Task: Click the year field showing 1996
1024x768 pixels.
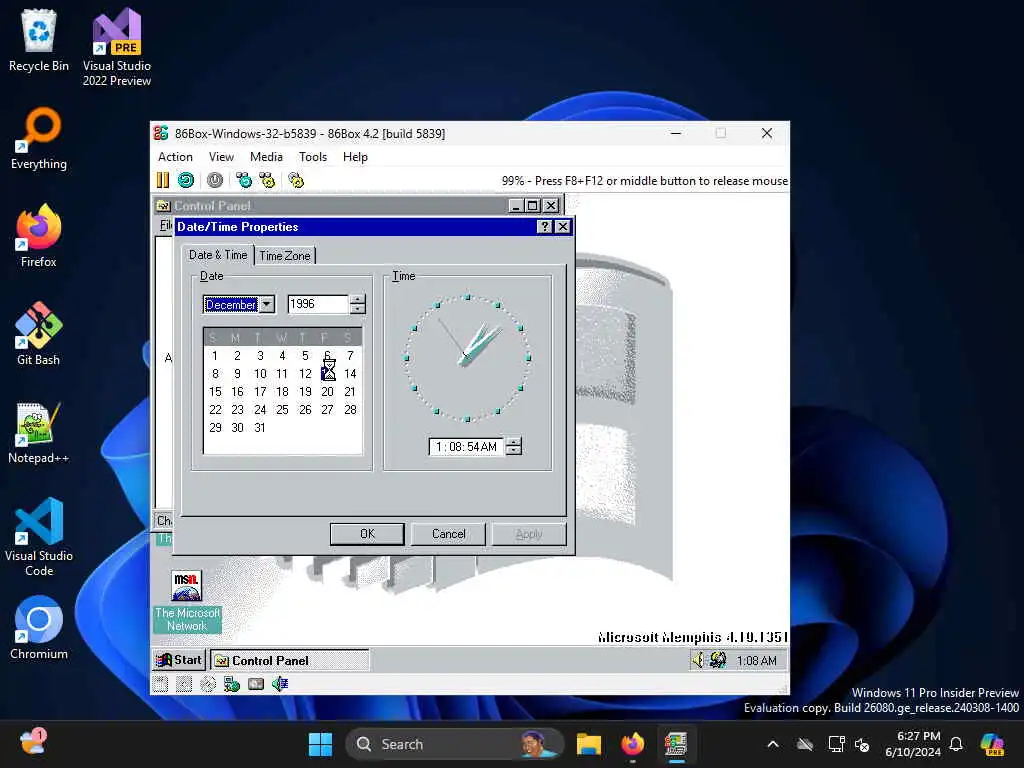Action: click(318, 304)
